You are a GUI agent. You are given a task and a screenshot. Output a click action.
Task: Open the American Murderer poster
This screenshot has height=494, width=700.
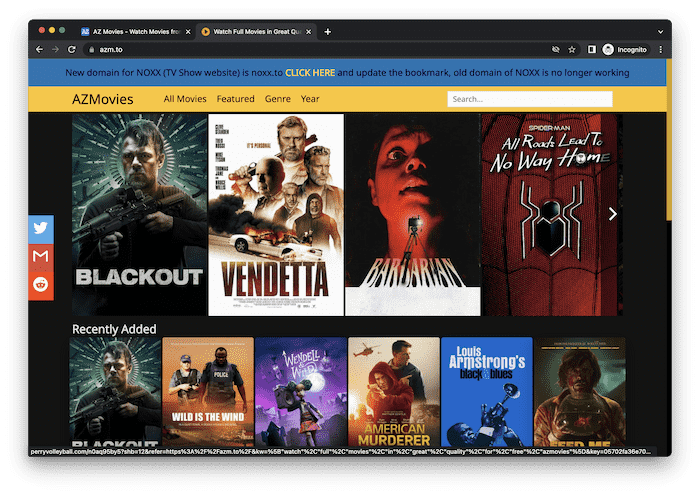click(394, 392)
